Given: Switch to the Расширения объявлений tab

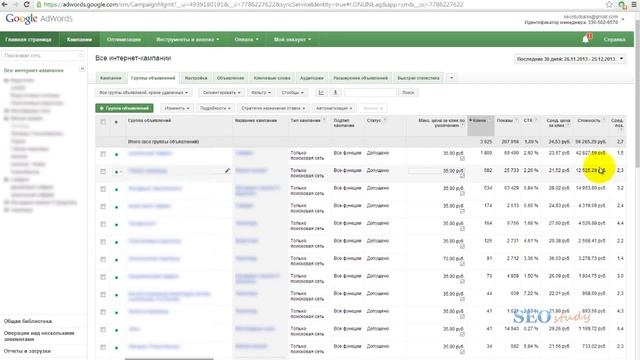Looking at the screenshot, I should 360,78.
